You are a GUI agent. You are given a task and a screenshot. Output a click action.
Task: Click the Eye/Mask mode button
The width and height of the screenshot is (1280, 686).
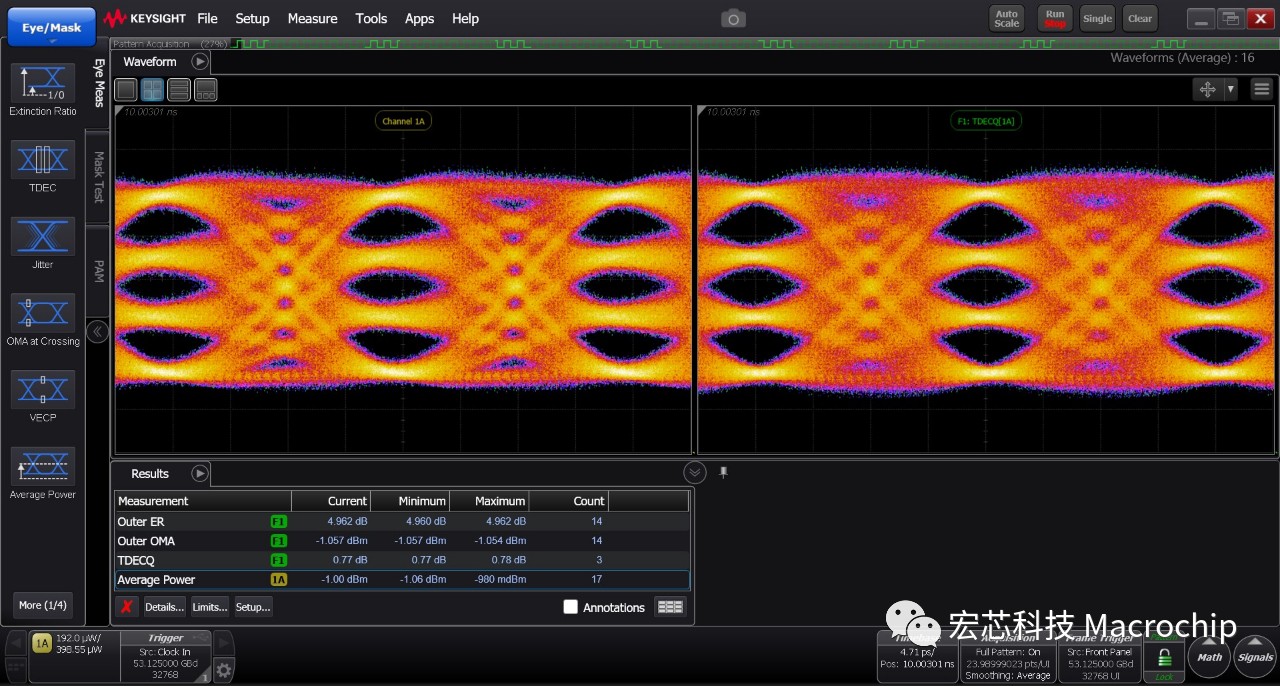pyautogui.click(x=51, y=27)
